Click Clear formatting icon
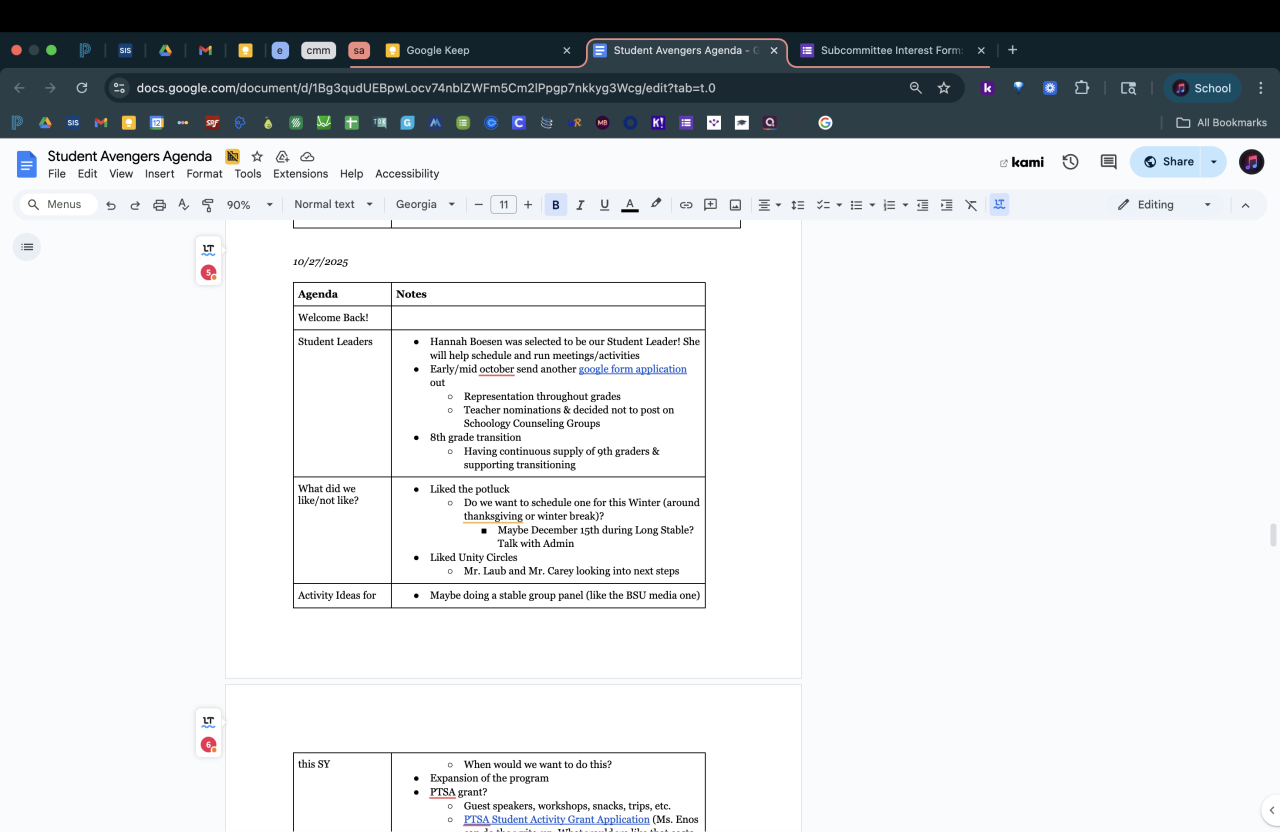Image resolution: width=1280 pixels, height=832 pixels. 971,205
